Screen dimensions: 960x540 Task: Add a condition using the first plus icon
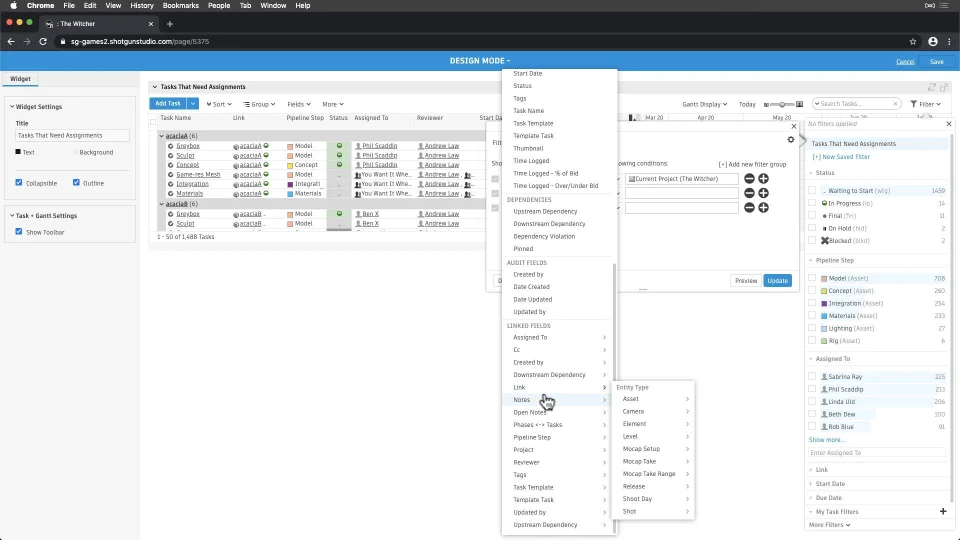(763, 179)
